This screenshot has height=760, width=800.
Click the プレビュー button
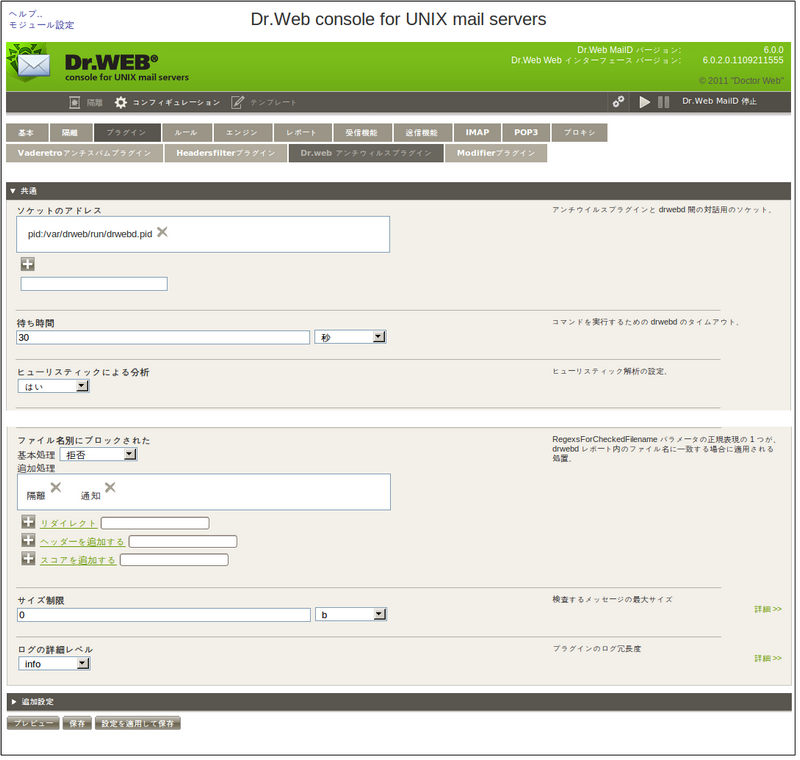pos(33,724)
